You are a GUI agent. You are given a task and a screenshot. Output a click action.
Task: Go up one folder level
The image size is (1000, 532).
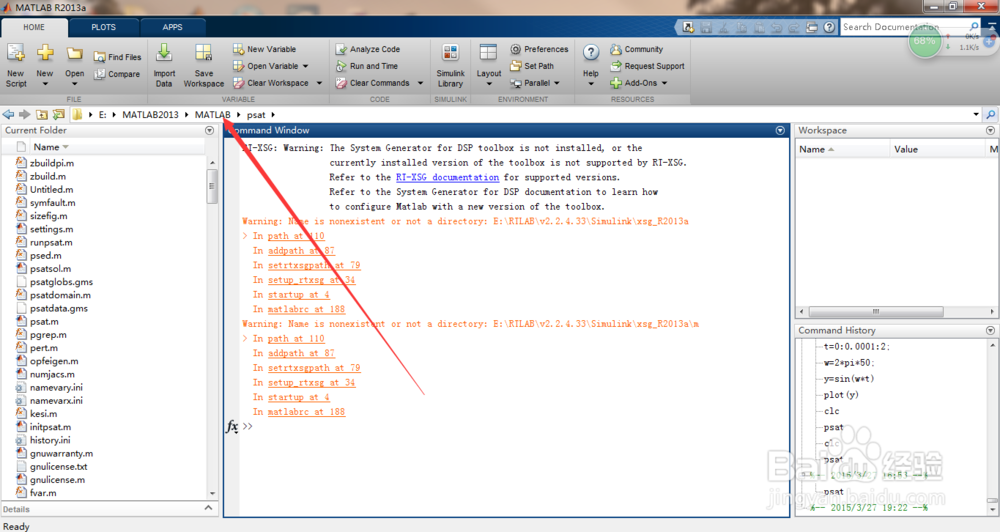point(41,114)
